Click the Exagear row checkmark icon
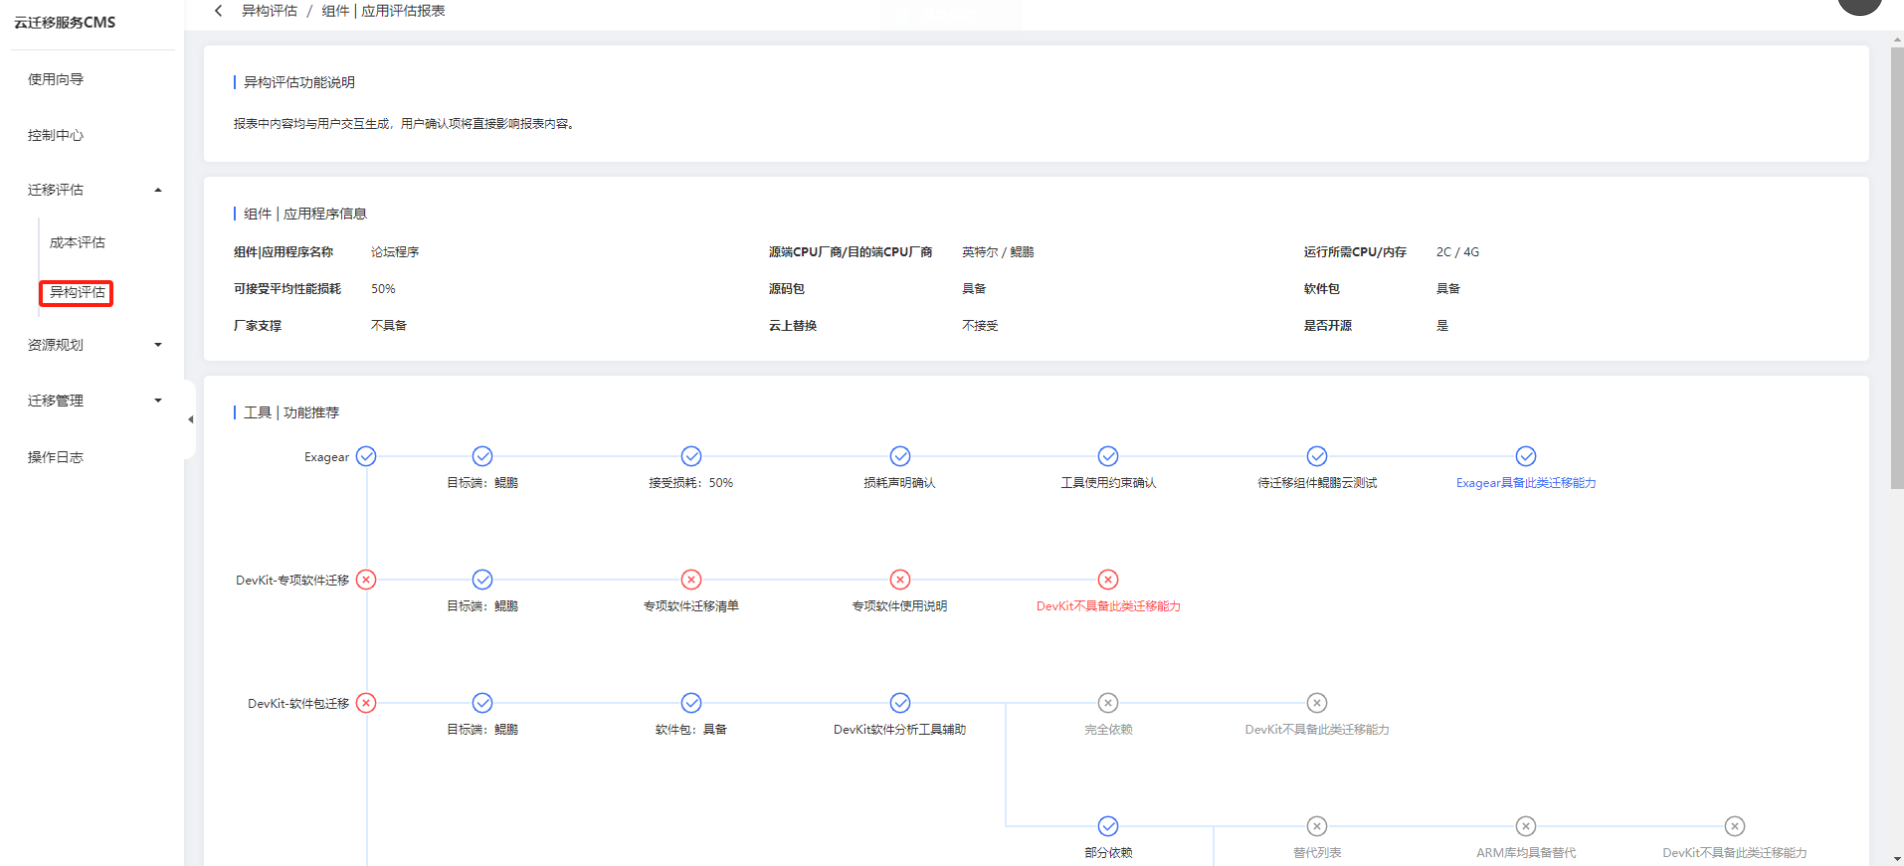The height and width of the screenshot is (866, 1904). [x=366, y=456]
